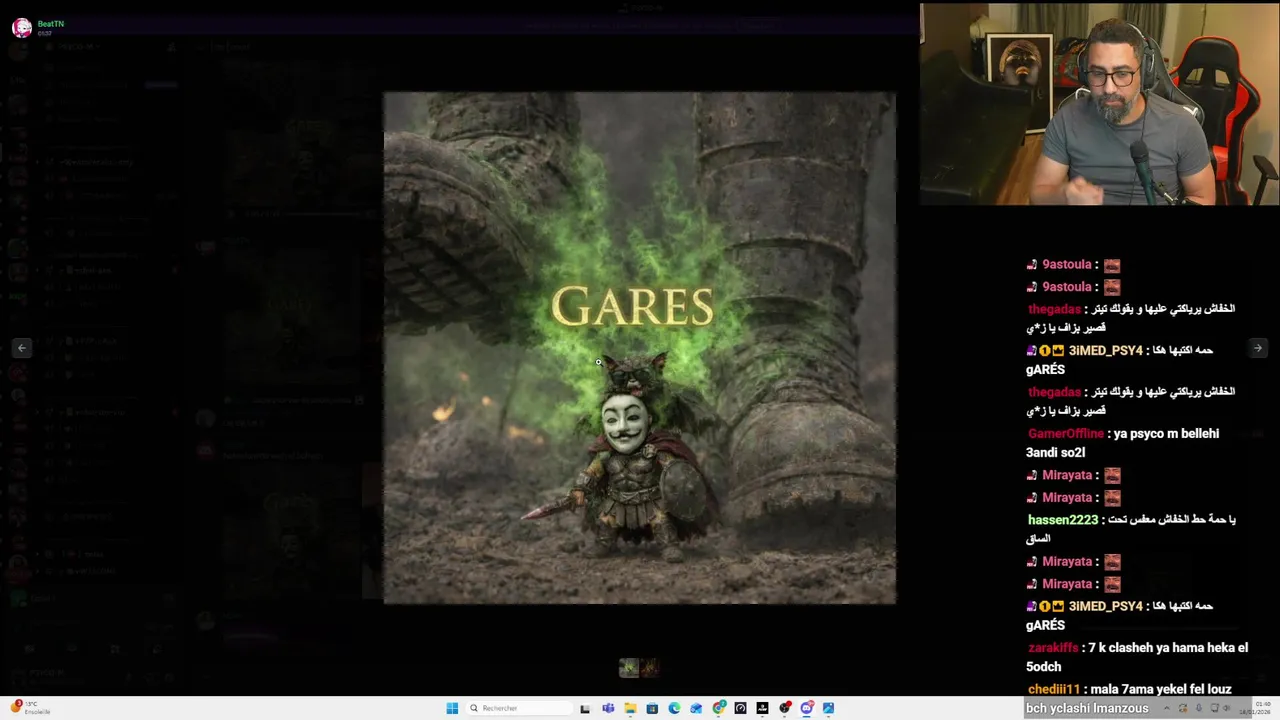This screenshot has height=720, width=1280.
Task: Open the speedometer gauge app in taskbar
Action: pos(740,708)
